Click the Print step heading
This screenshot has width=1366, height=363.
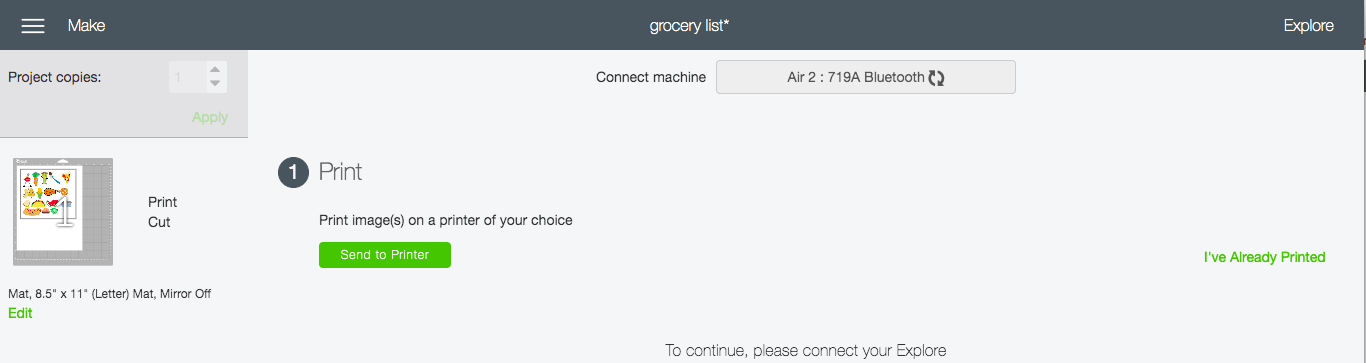point(340,172)
